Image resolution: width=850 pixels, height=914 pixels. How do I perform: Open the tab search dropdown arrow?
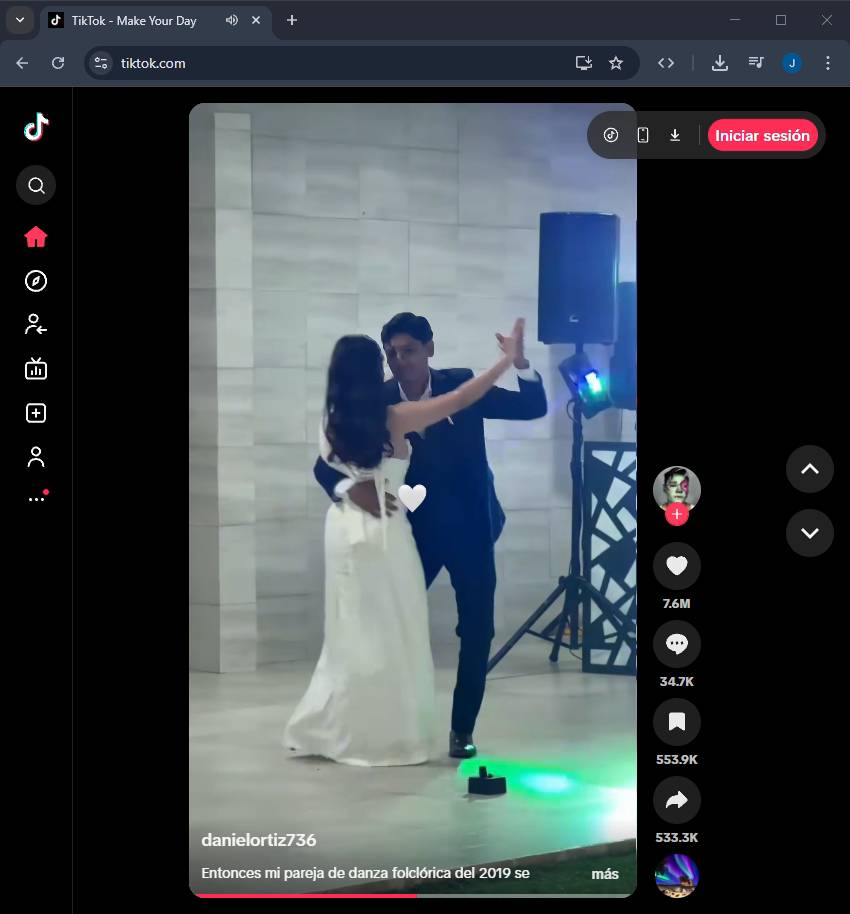19,20
